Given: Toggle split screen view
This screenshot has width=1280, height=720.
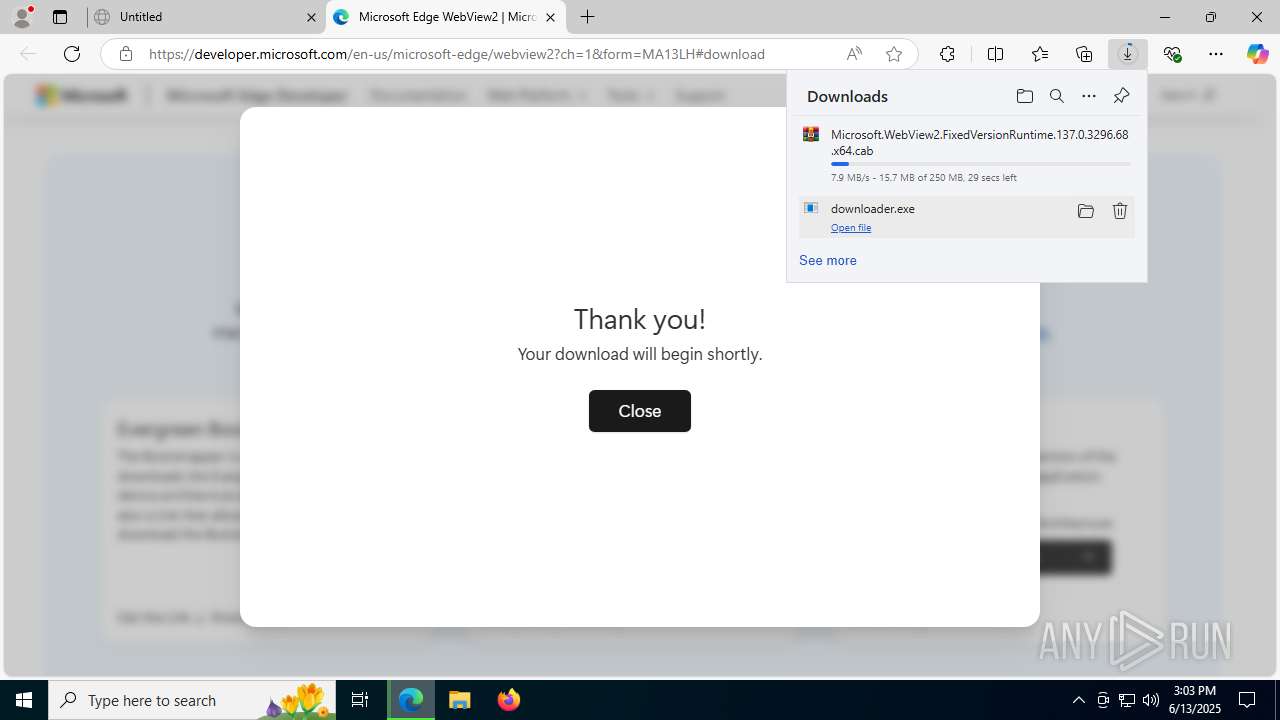Looking at the screenshot, I should (995, 54).
